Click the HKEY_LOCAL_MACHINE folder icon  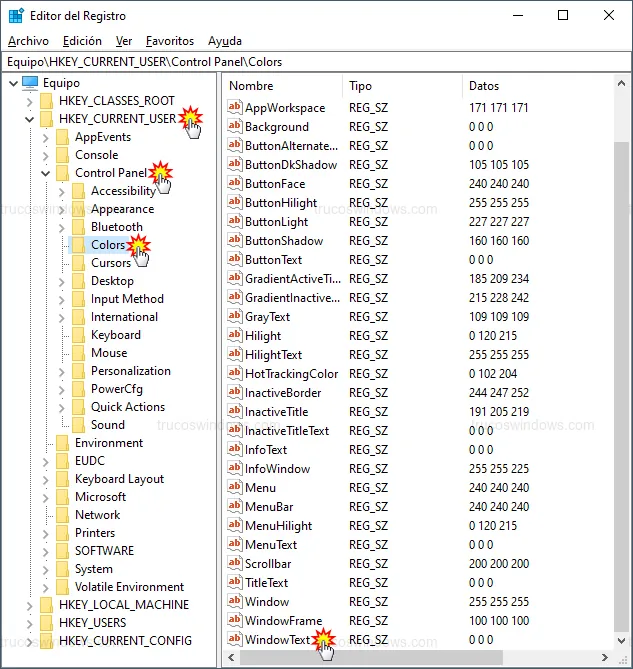[46, 605]
